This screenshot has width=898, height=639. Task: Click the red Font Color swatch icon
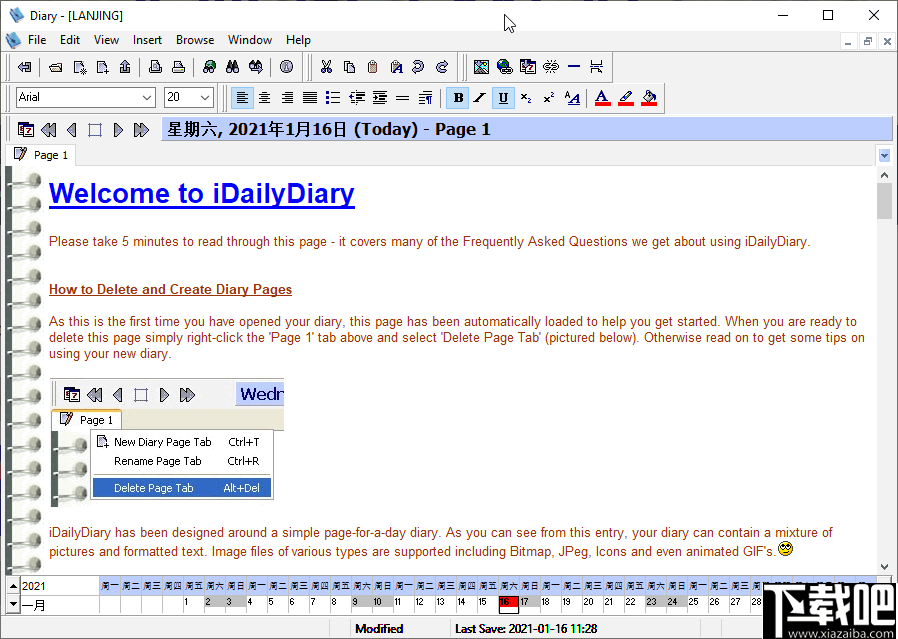click(601, 98)
